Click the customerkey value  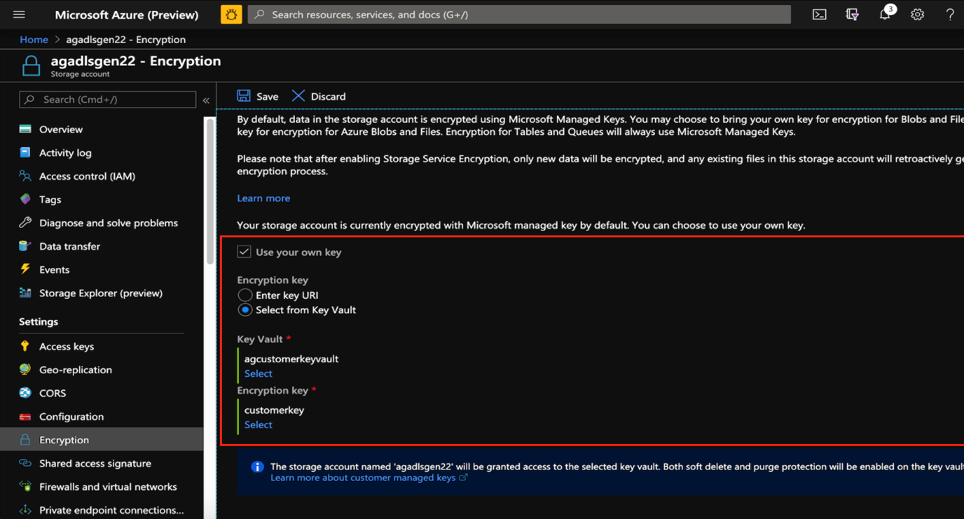[274, 410]
